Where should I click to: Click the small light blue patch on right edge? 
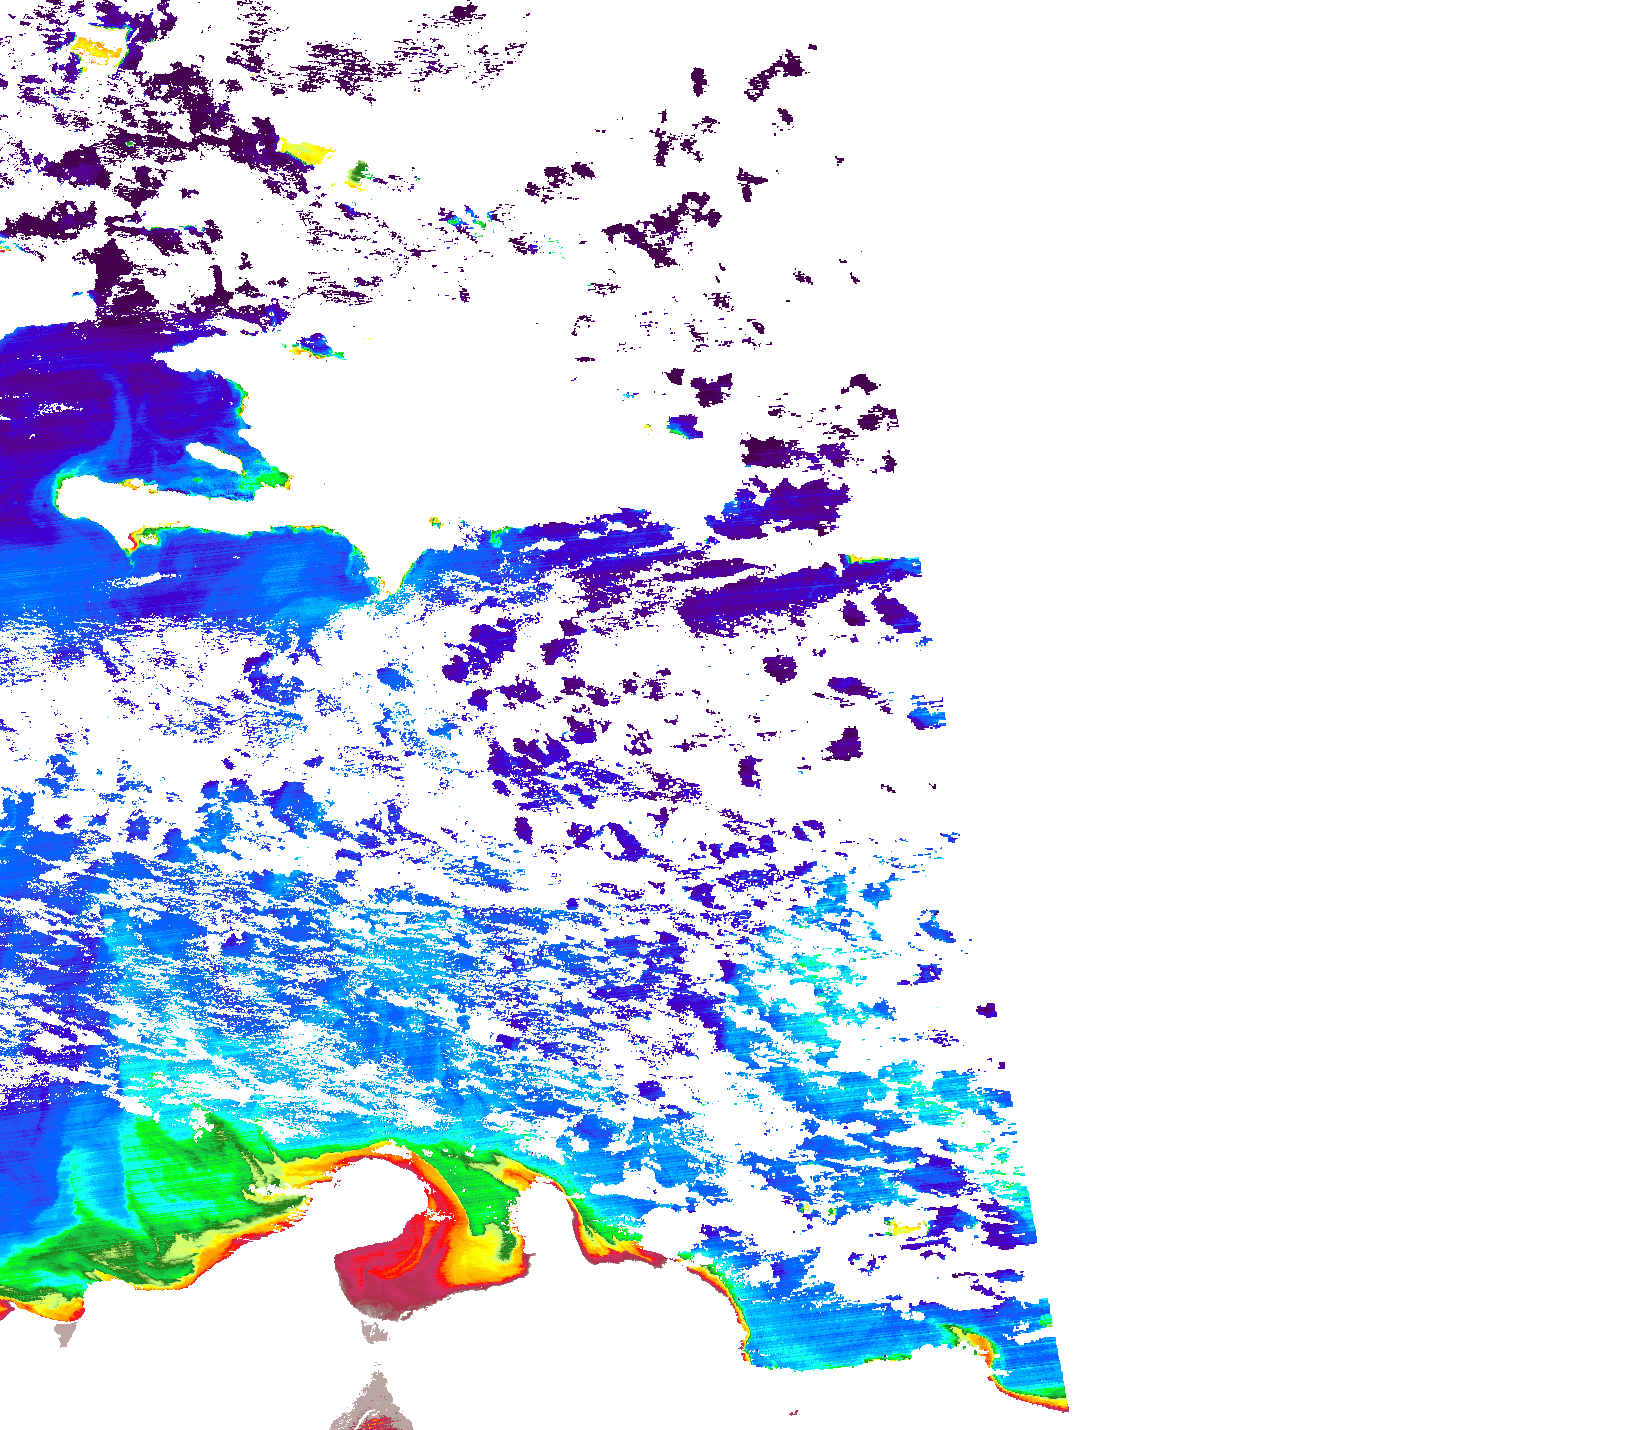[x=927, y=716]
